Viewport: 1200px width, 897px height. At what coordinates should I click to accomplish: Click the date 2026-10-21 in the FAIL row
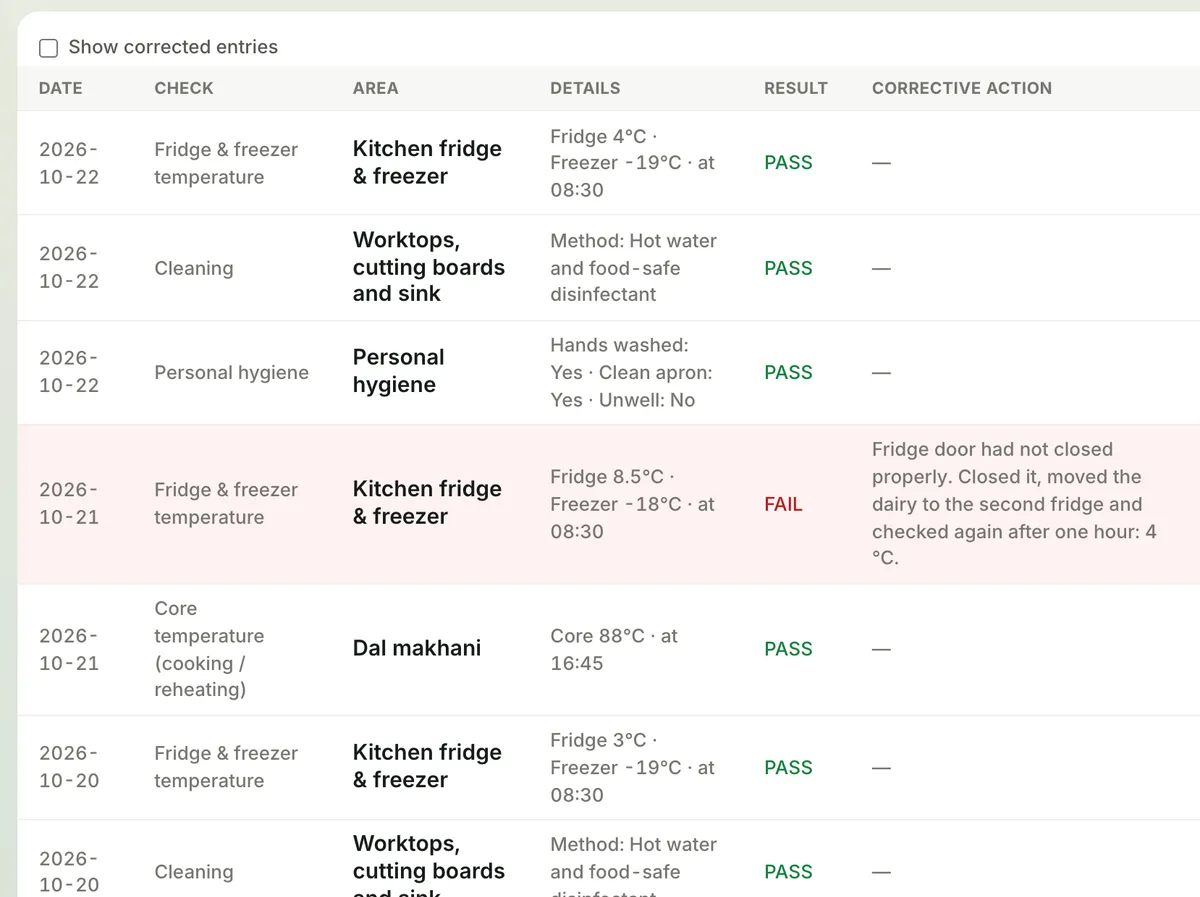point(69,504)
